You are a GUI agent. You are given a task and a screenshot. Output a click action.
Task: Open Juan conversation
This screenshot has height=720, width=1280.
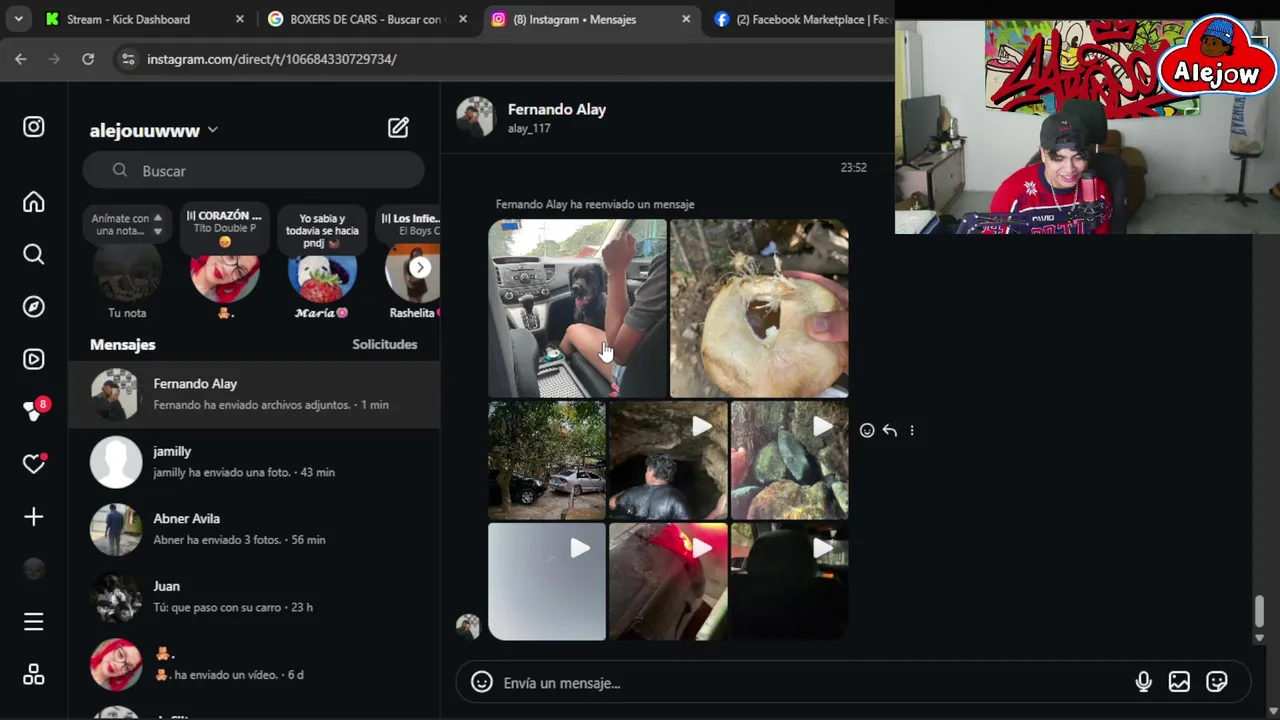click(254, 596)
